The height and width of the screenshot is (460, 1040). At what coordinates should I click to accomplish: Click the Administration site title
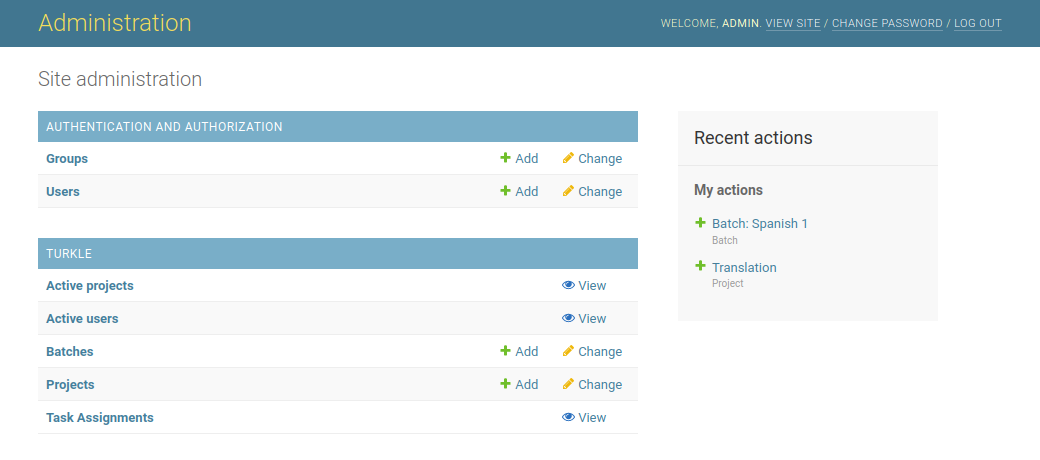click(x=115, y=23)
